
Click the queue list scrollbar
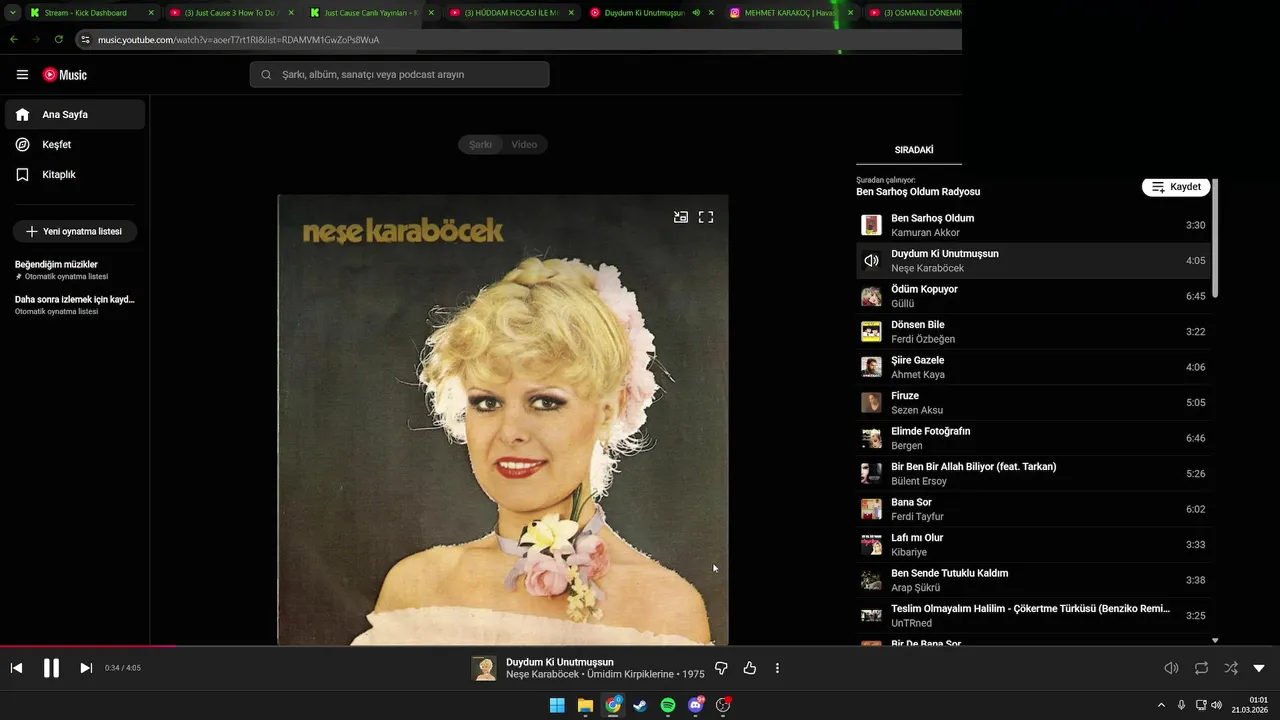(x=1215, y=238)
